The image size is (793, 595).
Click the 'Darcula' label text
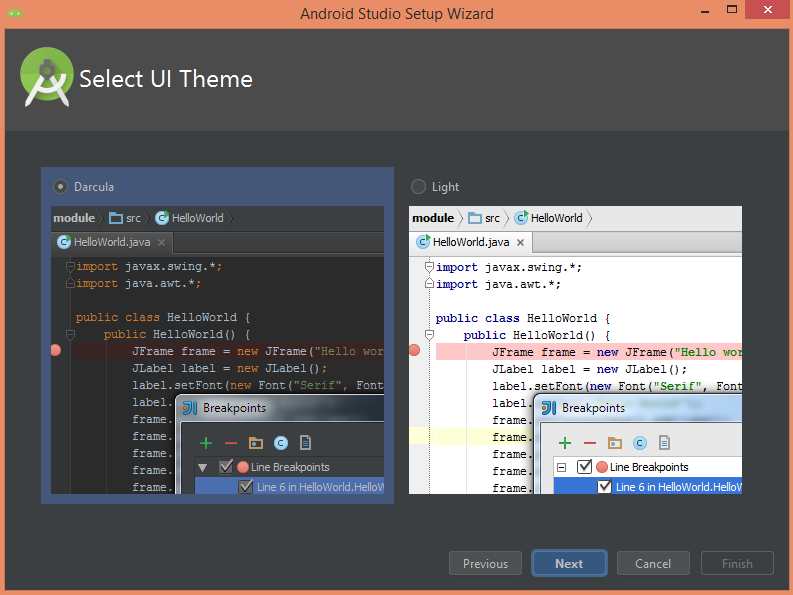[94, 187]
